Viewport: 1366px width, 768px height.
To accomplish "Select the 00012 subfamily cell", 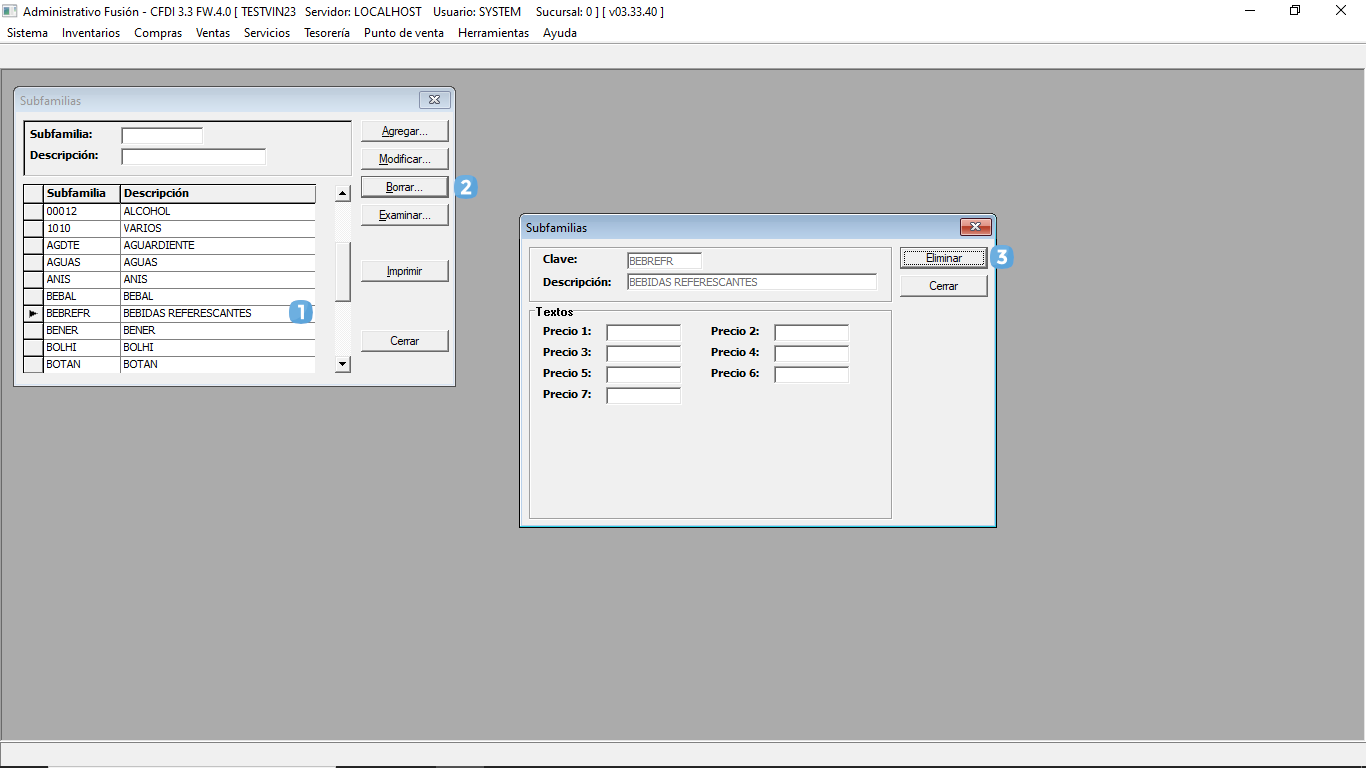I will click(x=82, y=212).
